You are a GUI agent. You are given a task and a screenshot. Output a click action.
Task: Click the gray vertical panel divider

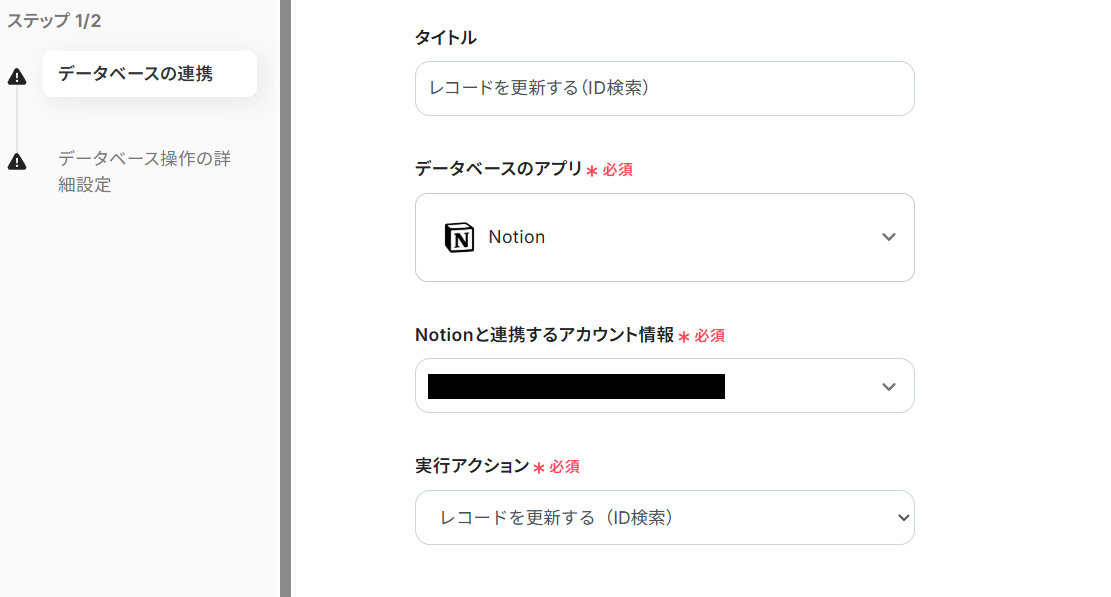[285, 298]
